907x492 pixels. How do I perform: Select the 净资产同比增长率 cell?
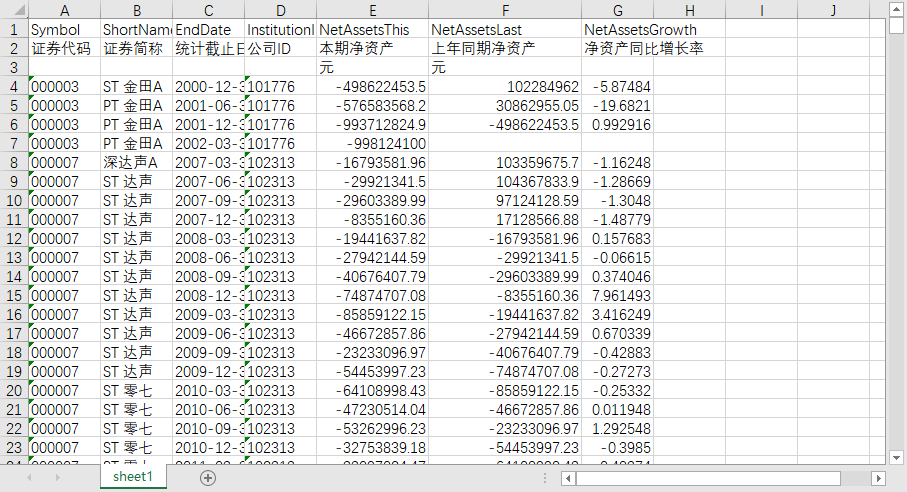click(618, 49)
